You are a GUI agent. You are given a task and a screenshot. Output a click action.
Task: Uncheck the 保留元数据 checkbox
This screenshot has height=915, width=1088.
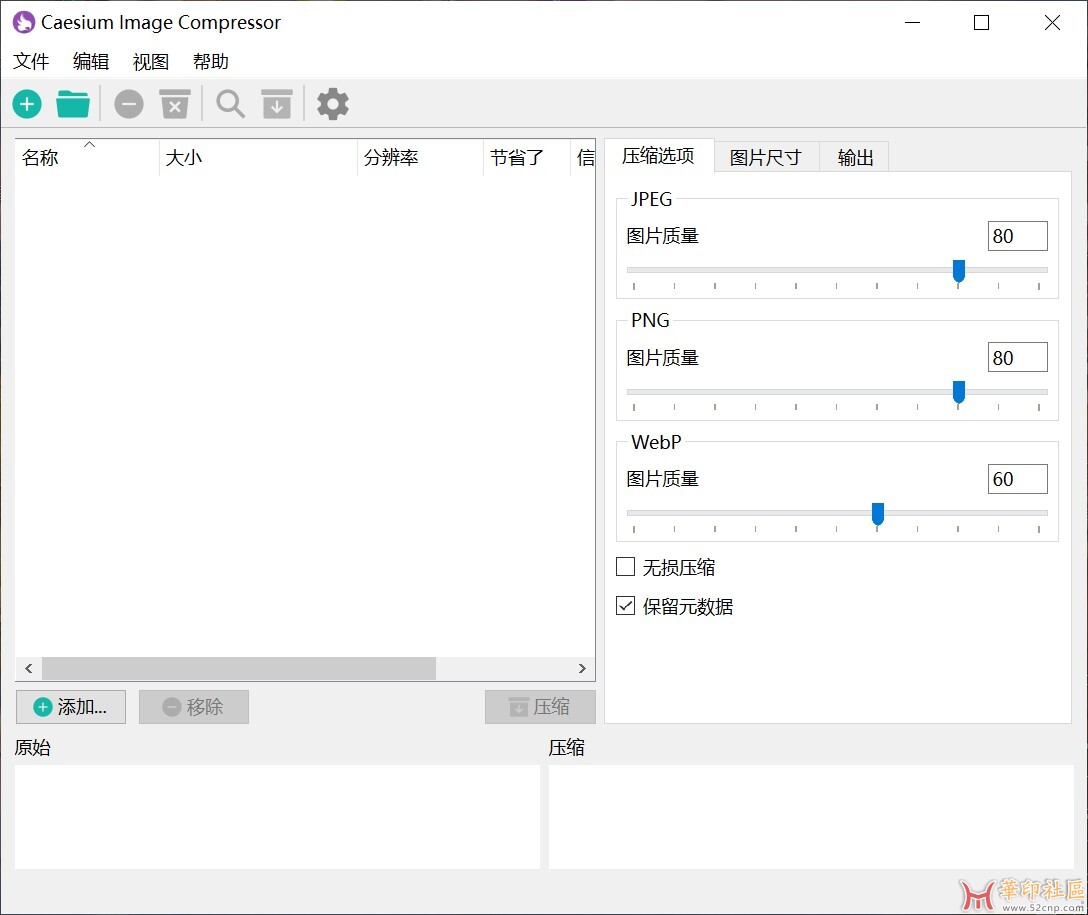coord(626,606)
